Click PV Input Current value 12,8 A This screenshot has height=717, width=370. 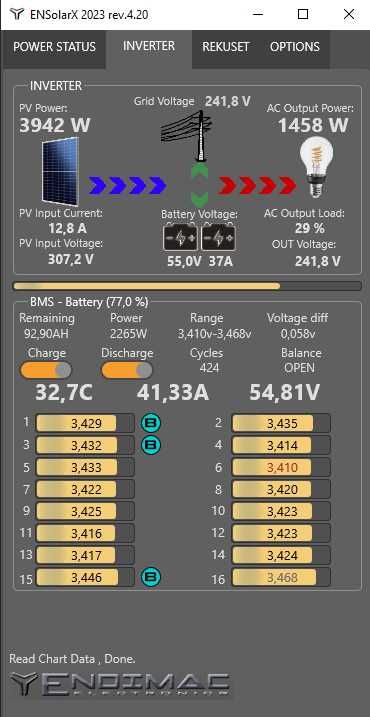[x=68, y=228]
